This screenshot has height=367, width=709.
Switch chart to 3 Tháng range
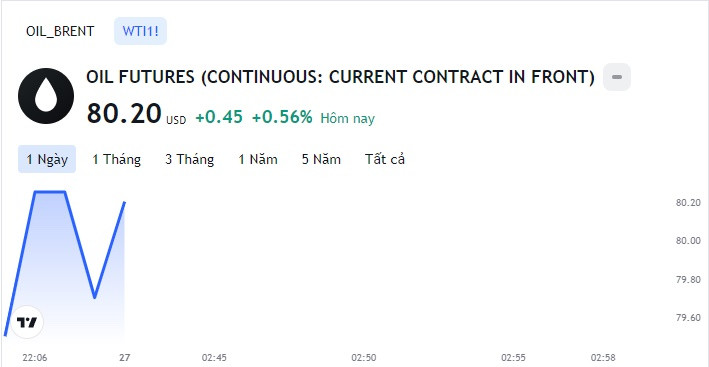[x=189, y=159]
